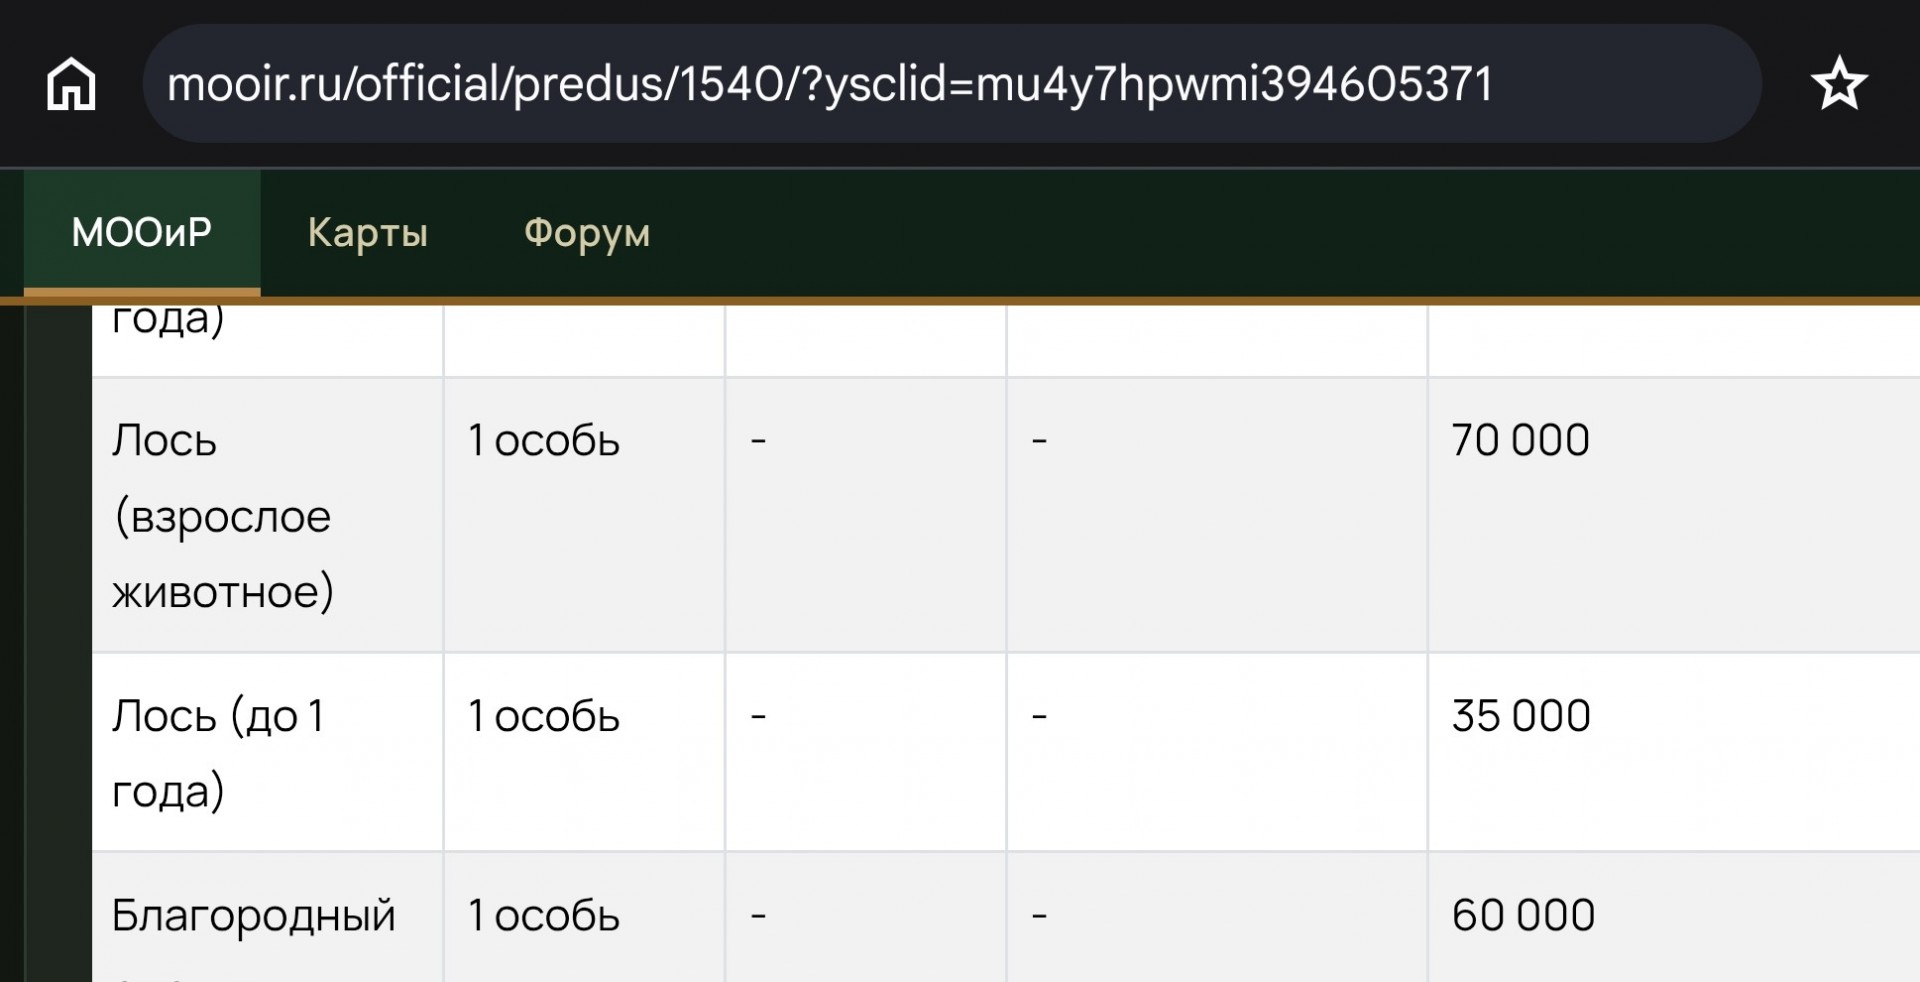Image resolution: width=1920 pixels, height=982 pixels.
Task: Tap the browser home icon
Action: coord(71,84)
